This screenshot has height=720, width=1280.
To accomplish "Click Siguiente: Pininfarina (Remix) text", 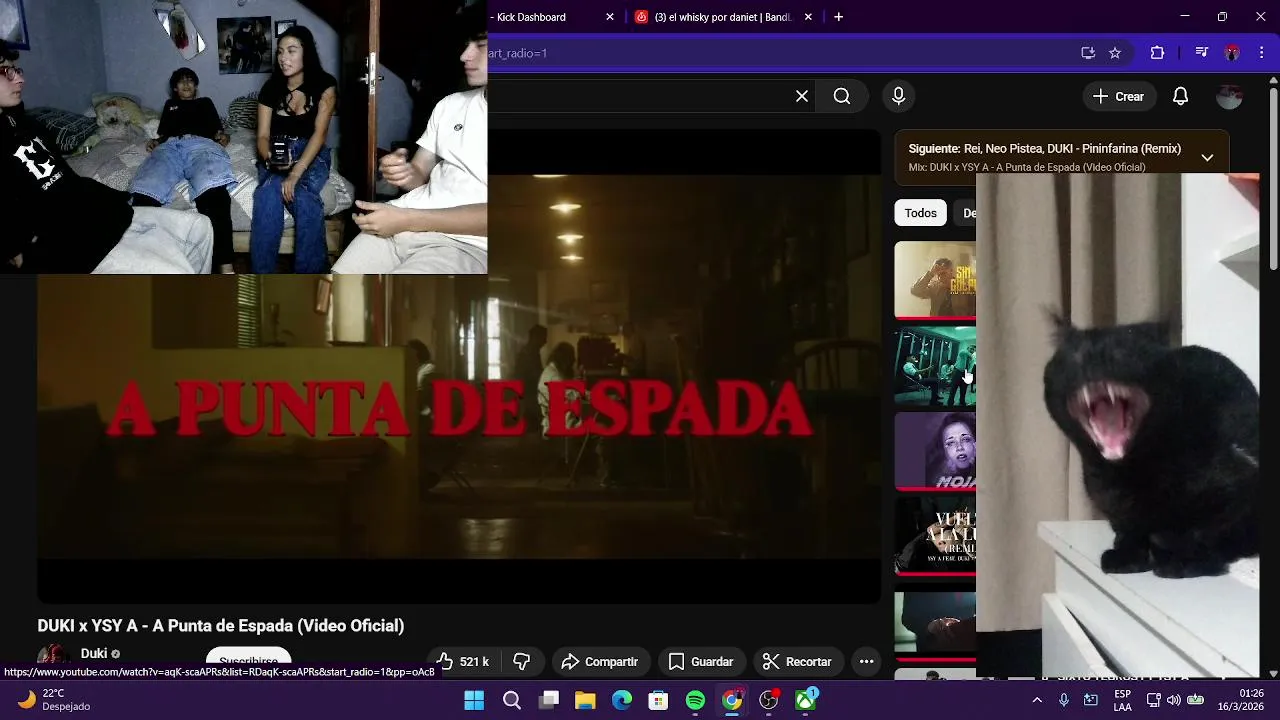I will (1045, 148).
